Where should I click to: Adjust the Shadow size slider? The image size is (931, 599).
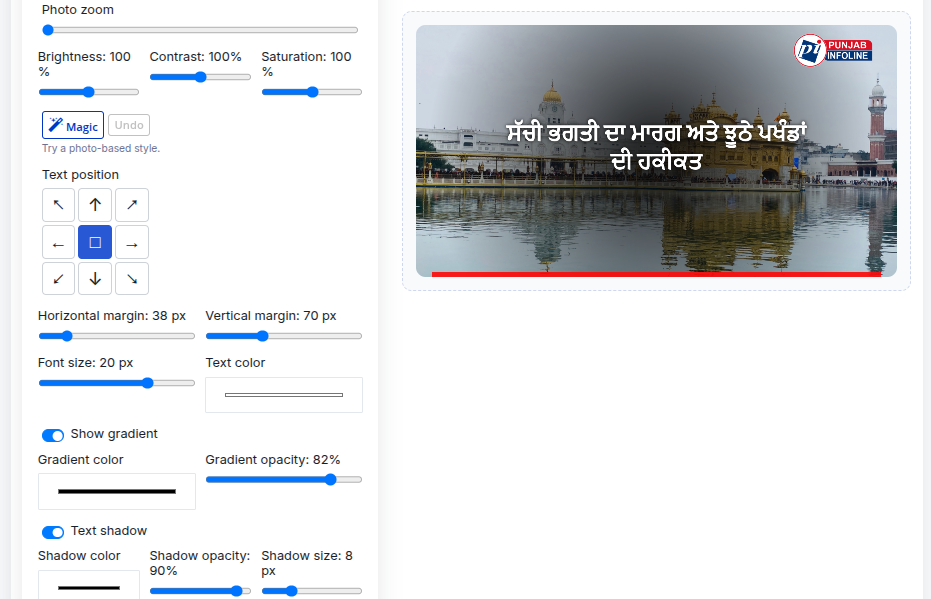312,591
